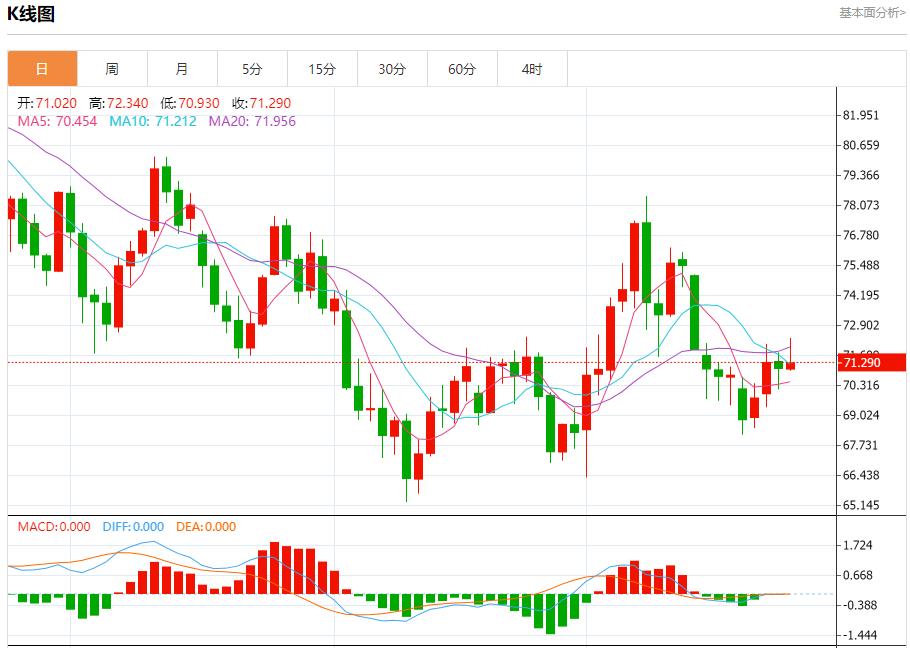Click the MACD value label
The height and width of the screenshot is (648, 910).
(x=53, y=527)
